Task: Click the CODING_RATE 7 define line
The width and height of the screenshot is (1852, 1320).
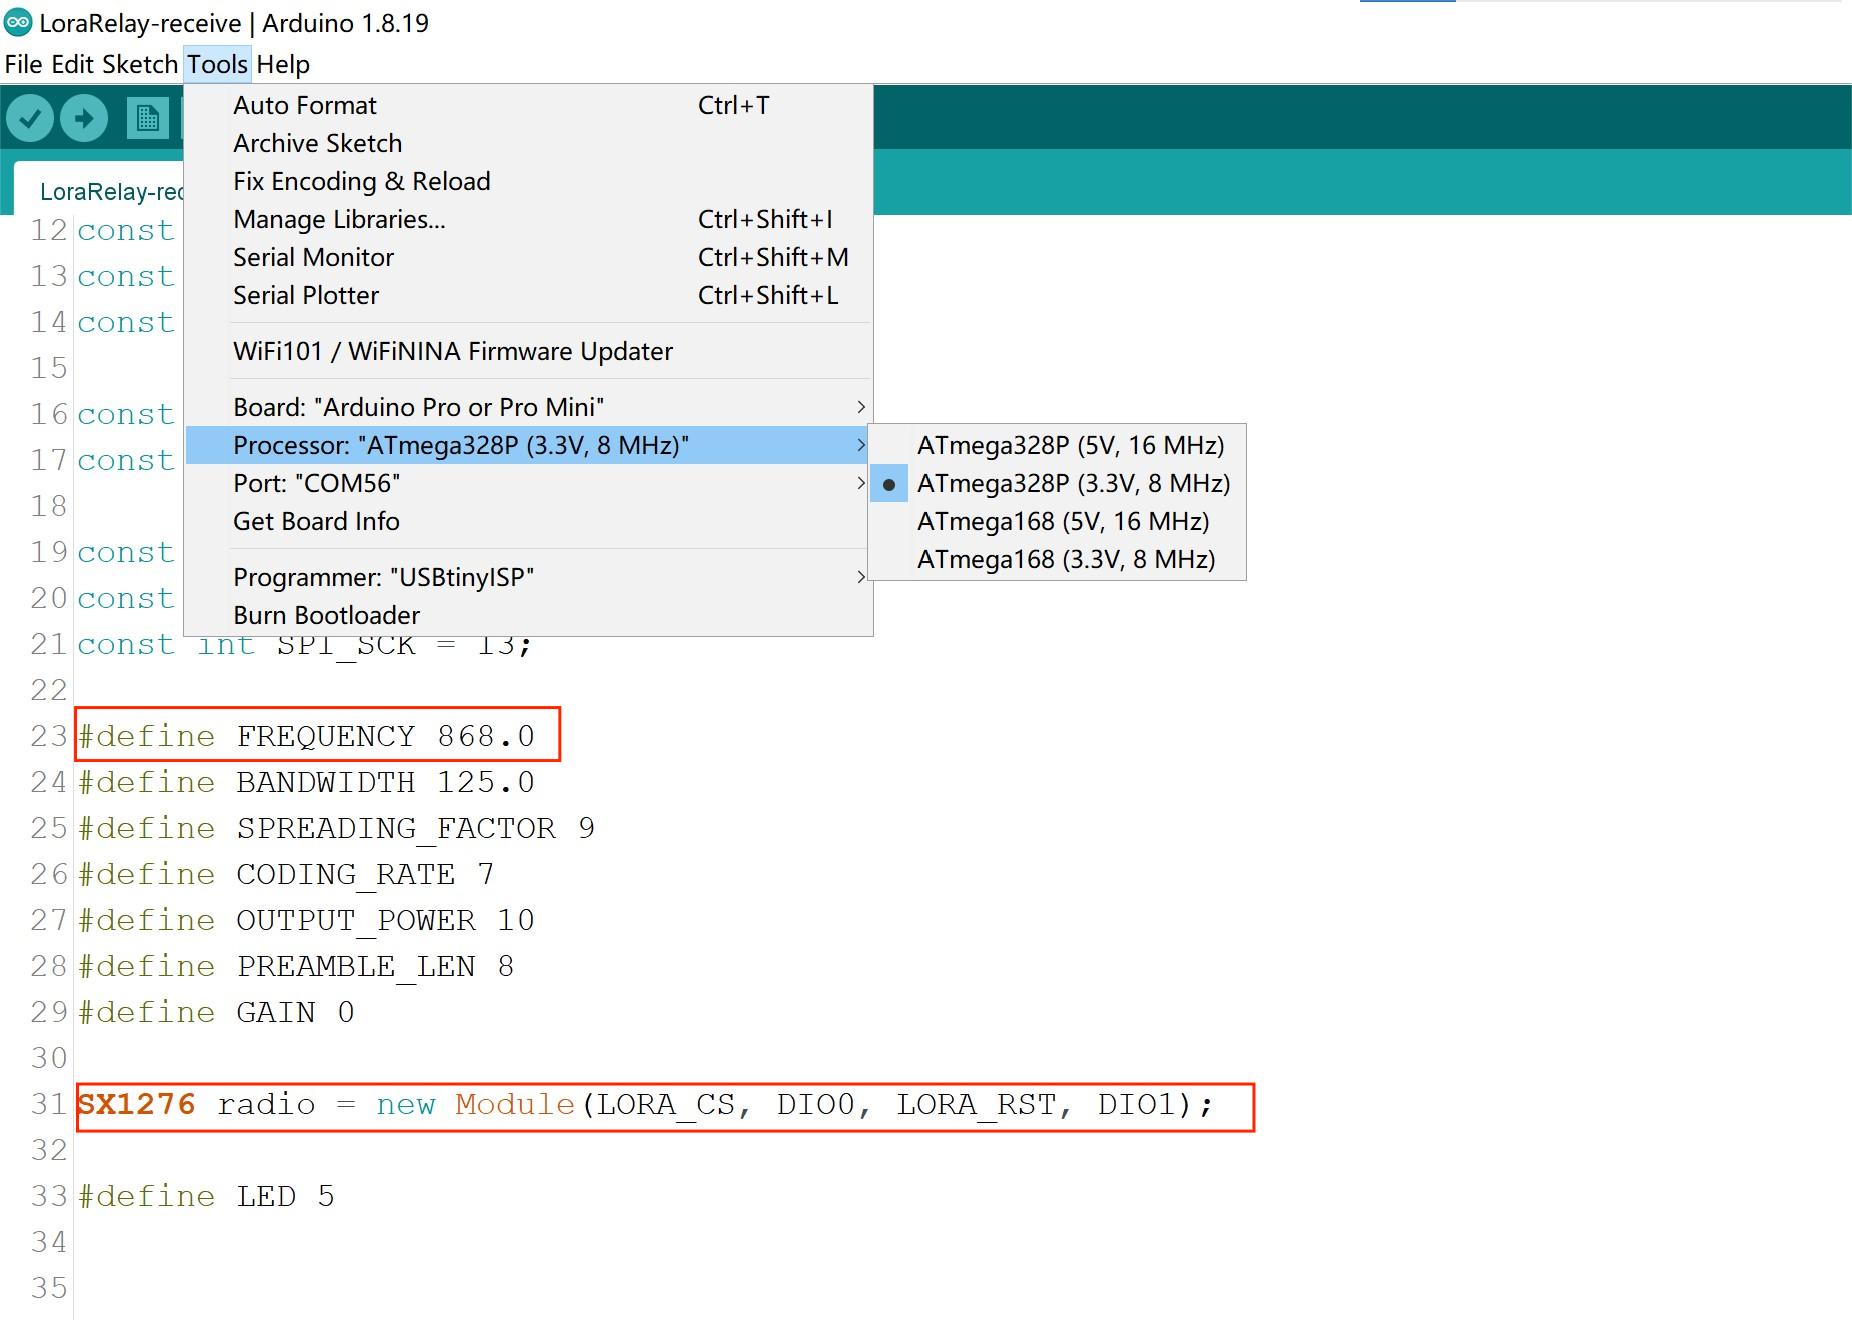Action: 286,874
